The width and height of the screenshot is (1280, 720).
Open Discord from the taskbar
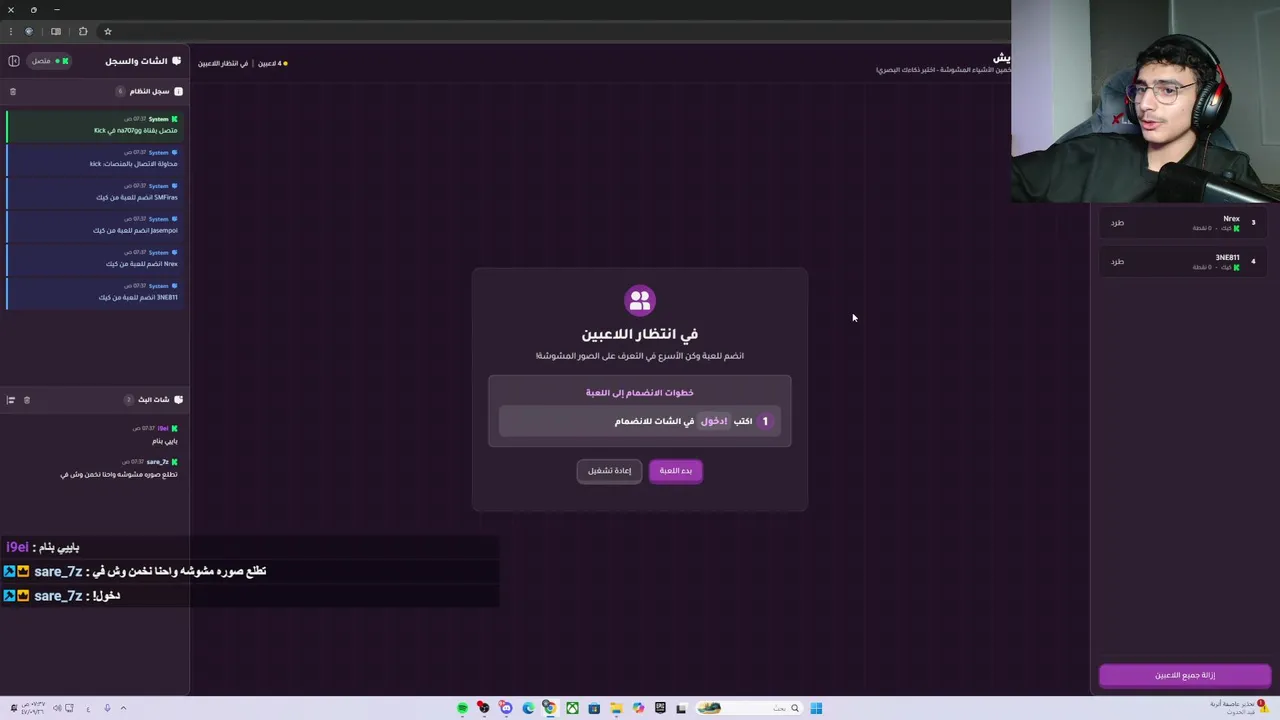(x=506, y=708)
